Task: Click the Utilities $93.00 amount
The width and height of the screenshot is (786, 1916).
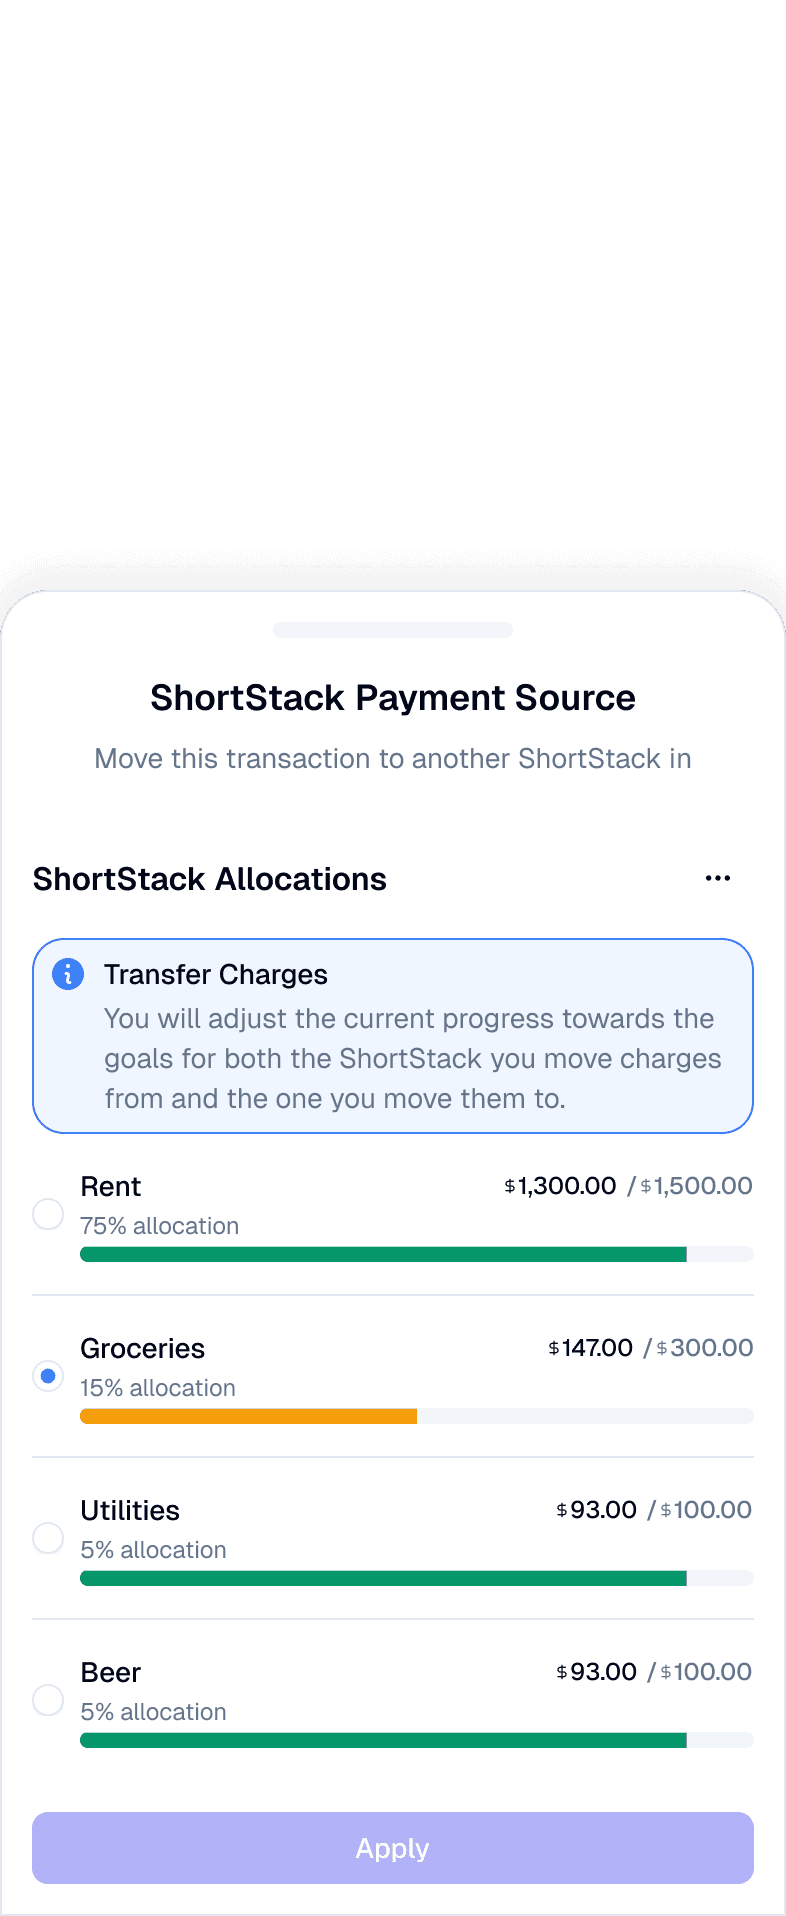Action: pyautogui.click(x=596, y=1510)
